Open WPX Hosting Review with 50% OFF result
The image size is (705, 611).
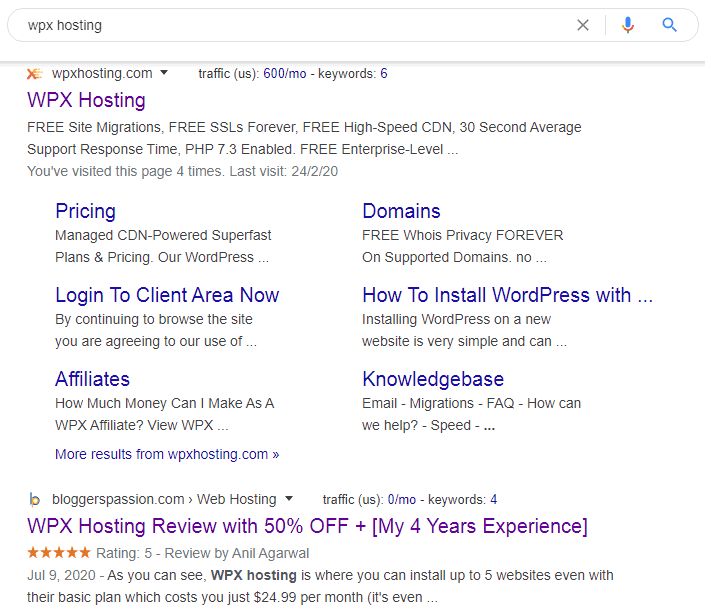pos(307,526)
